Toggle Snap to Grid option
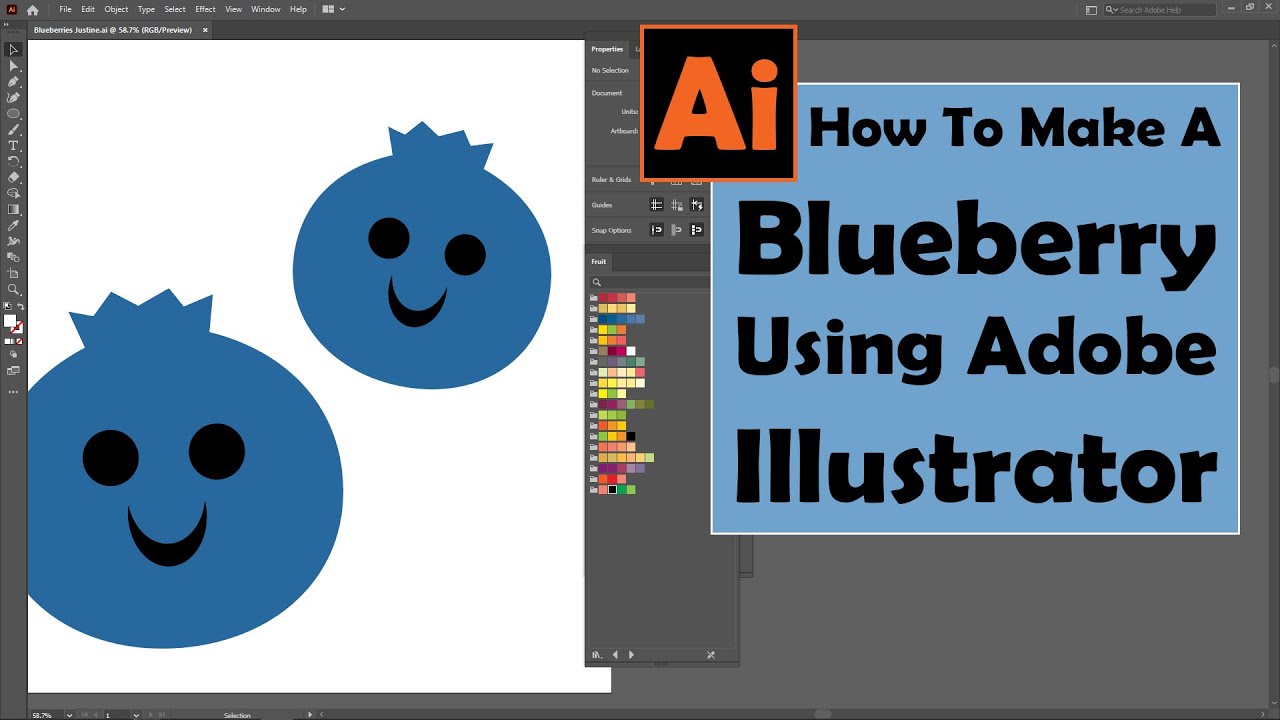1280x720 pixels. (696, 229)
